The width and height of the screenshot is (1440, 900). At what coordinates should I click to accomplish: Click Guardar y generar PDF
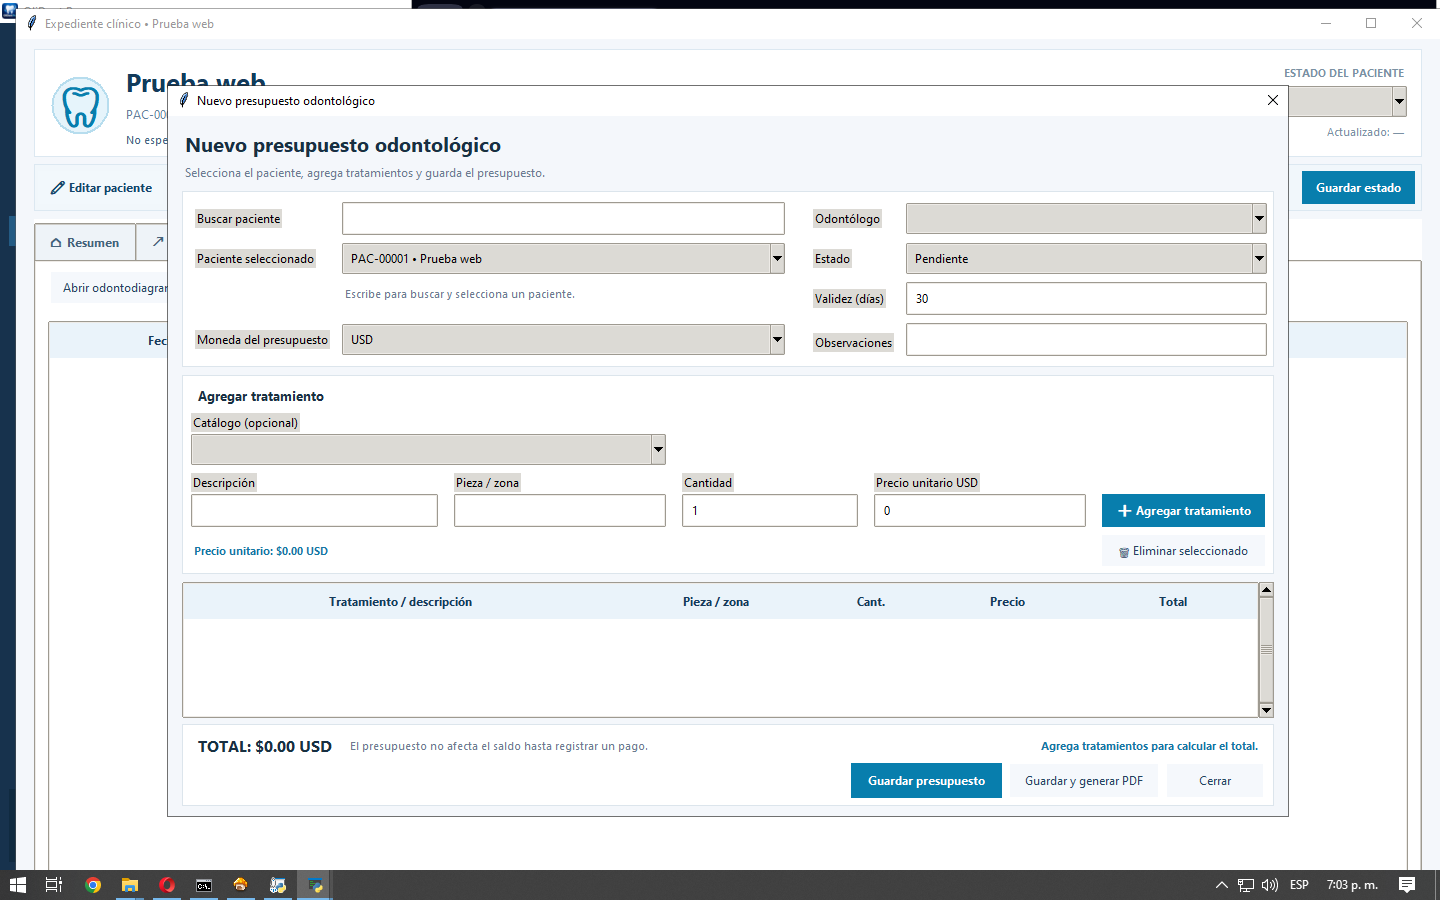point(1084,781)
